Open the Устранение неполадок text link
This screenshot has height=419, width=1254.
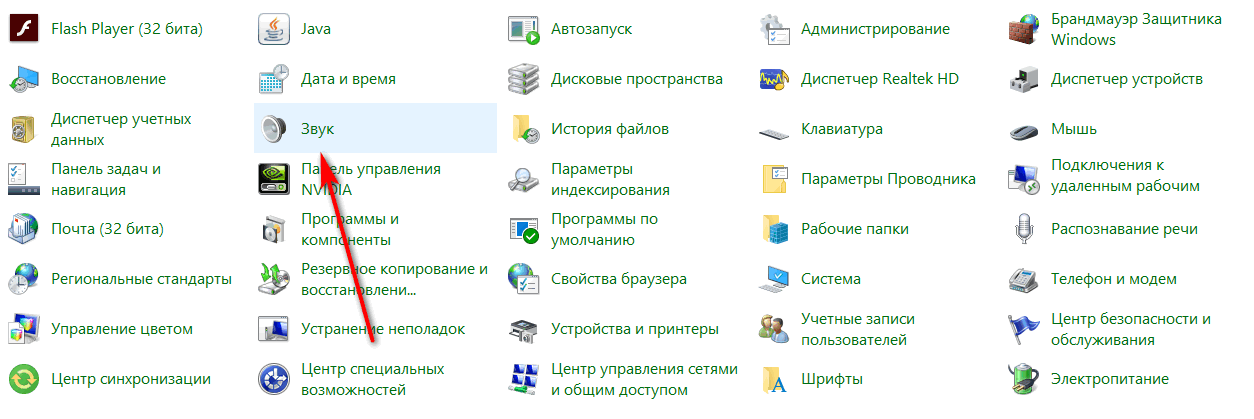[383, 329]
